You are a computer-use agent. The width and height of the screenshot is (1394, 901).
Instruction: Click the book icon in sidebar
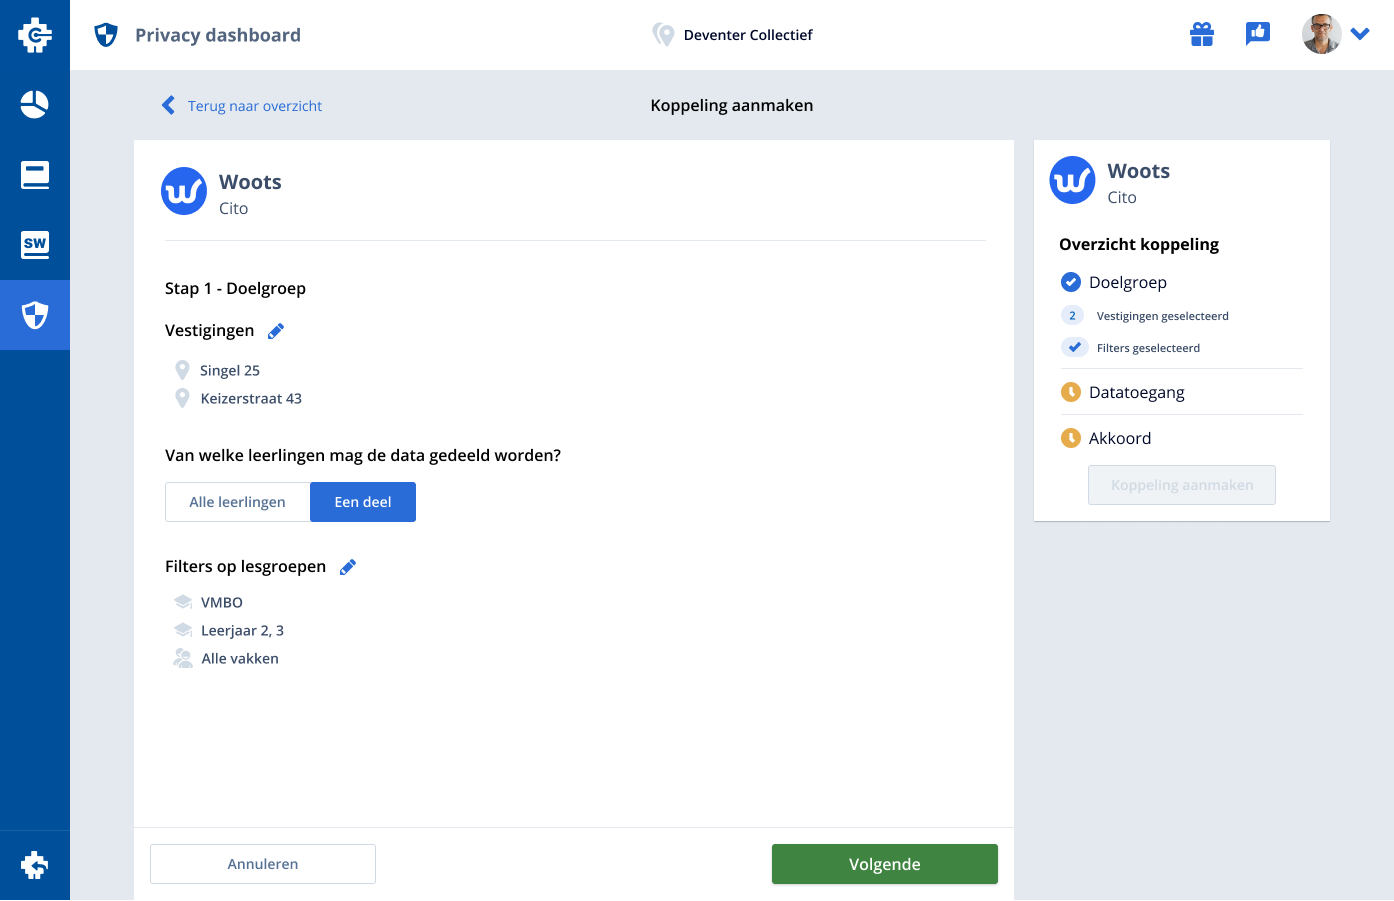pyautogui.click(x=35, y=175)
